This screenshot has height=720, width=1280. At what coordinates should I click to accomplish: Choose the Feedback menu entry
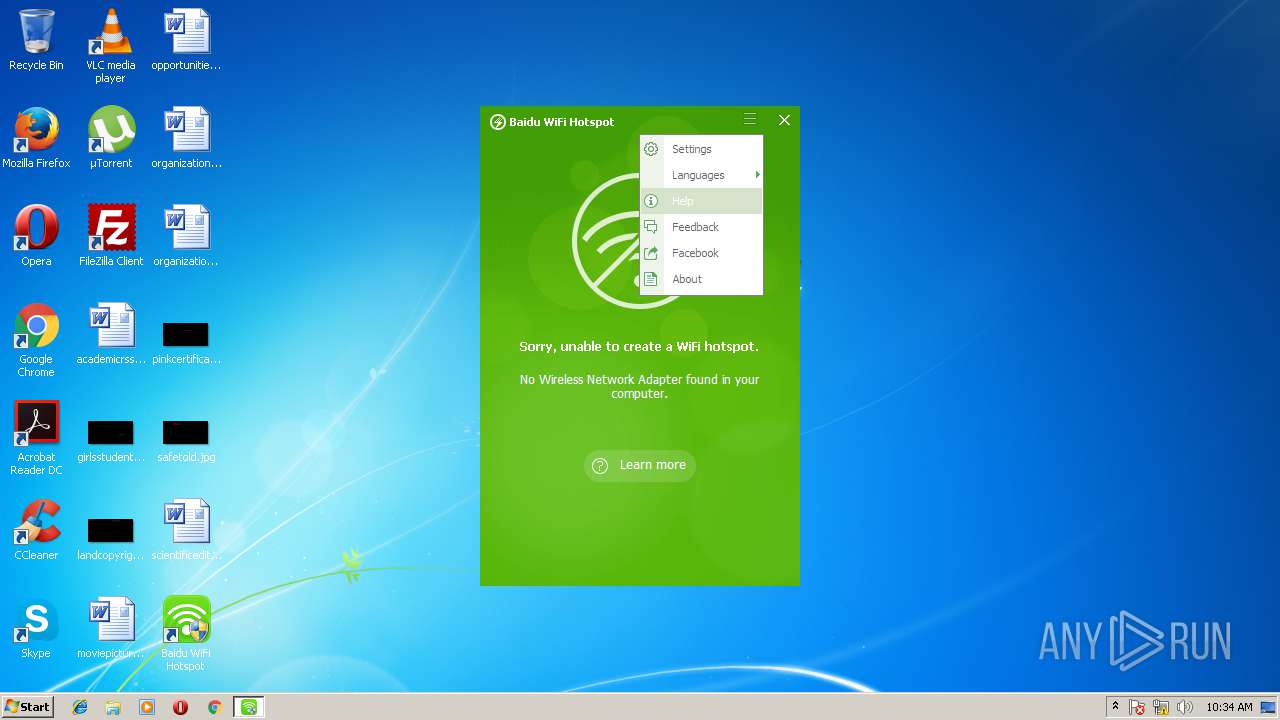701,227
